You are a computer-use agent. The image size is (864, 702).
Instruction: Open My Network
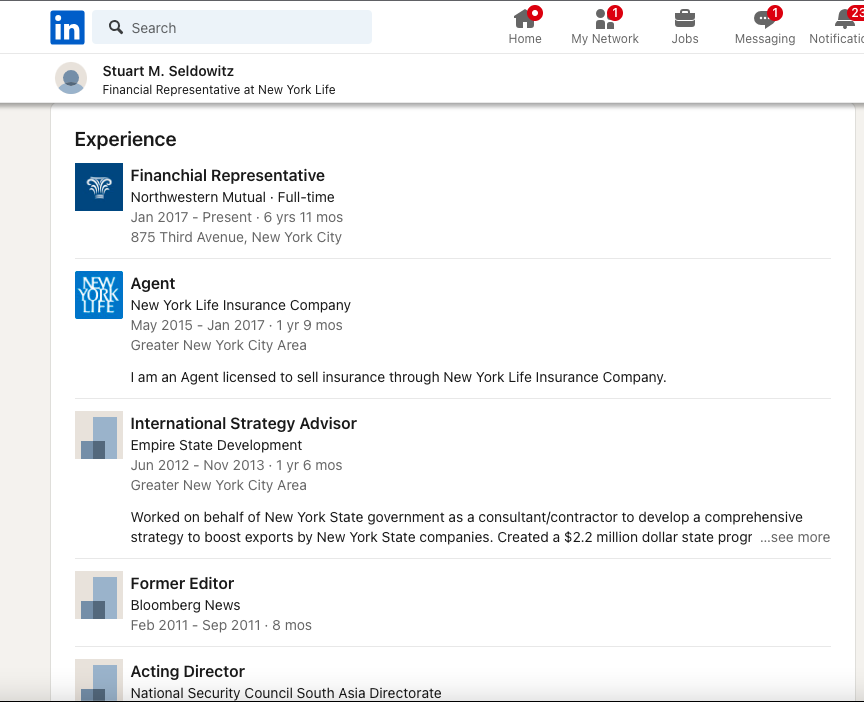(x=604, y=26)
